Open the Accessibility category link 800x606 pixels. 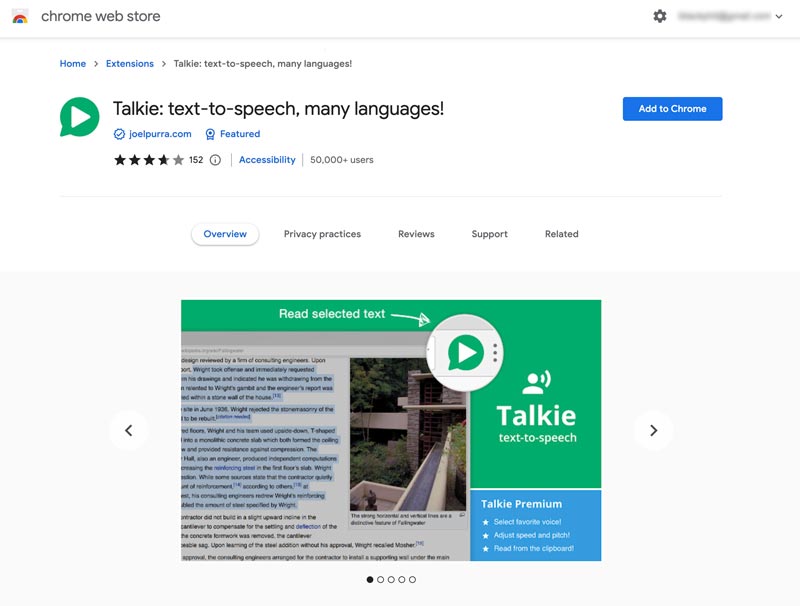pyautogui.click(x=267, y=160)
